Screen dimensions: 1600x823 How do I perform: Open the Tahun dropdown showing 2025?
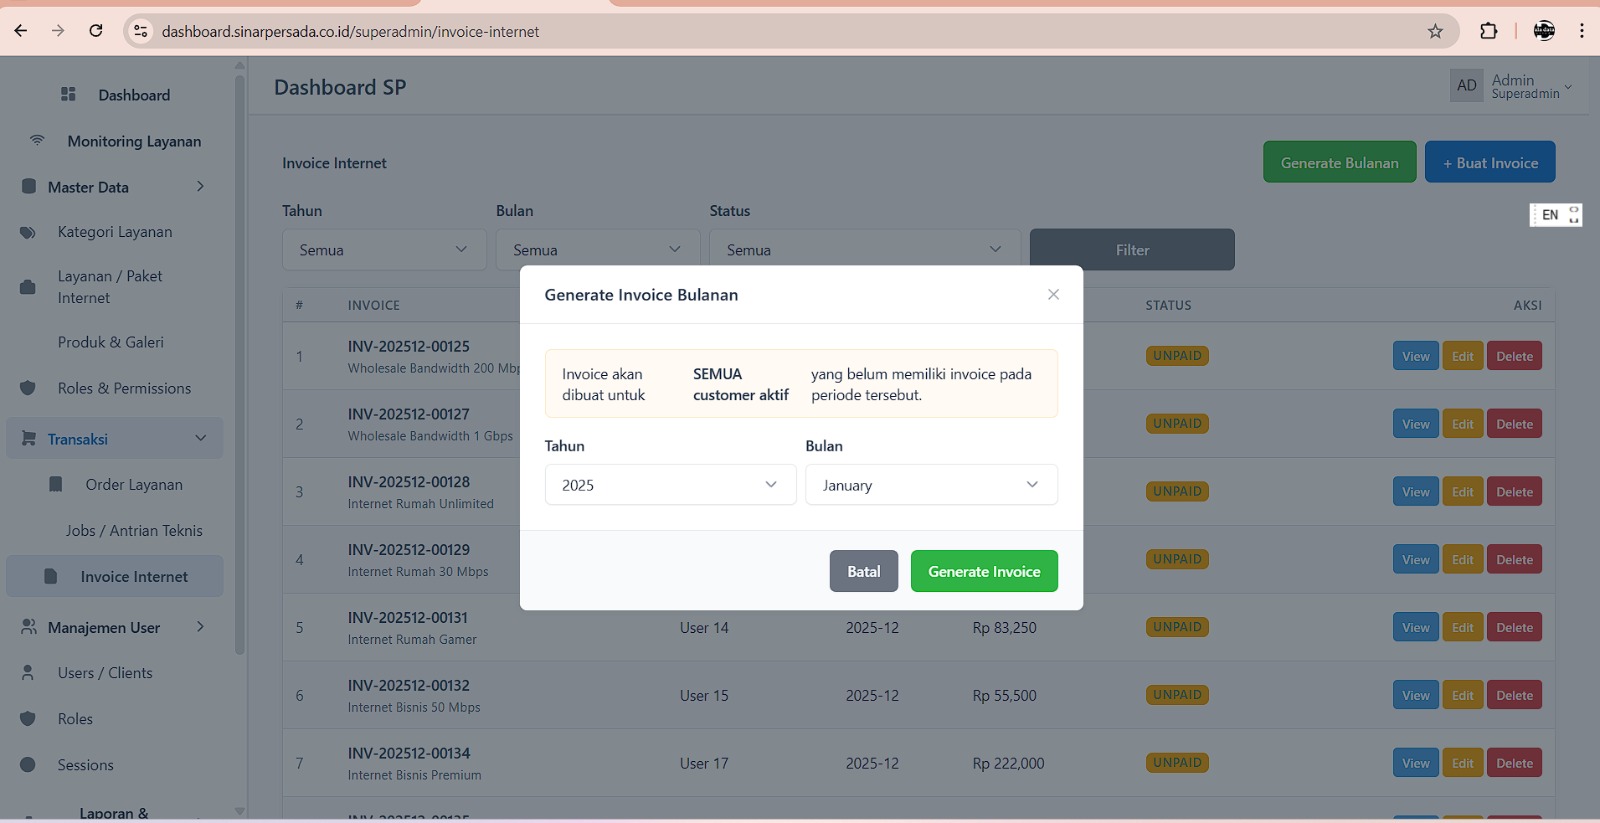[x=670, y=485]
